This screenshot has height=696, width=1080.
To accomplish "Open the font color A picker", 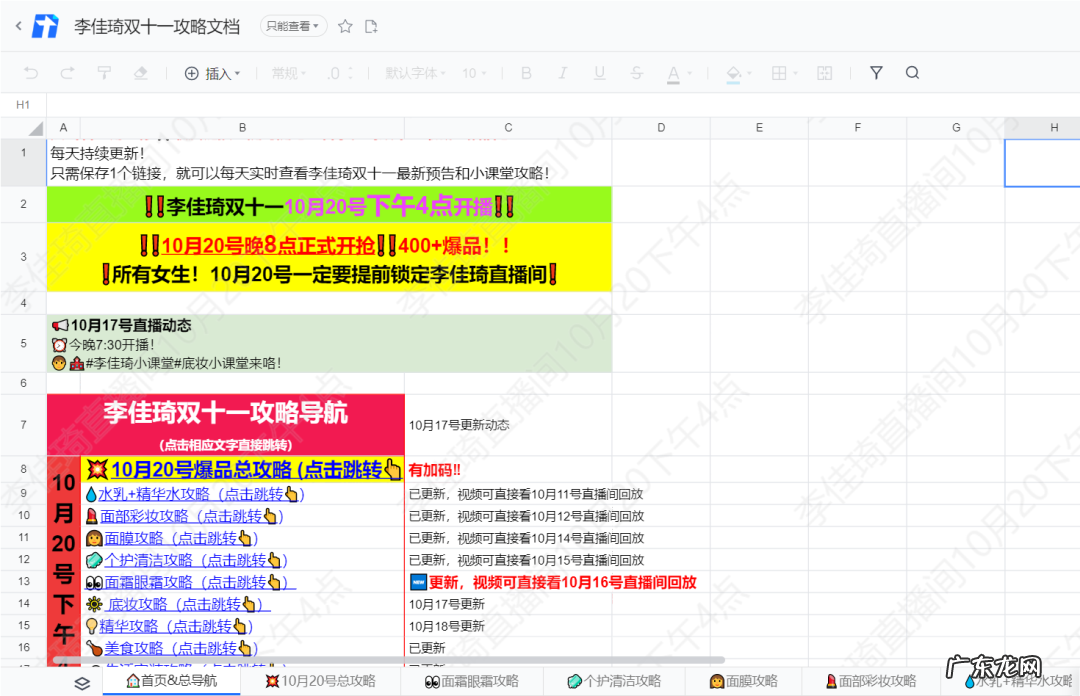I will pyautogui.click(x=673, y=72).
